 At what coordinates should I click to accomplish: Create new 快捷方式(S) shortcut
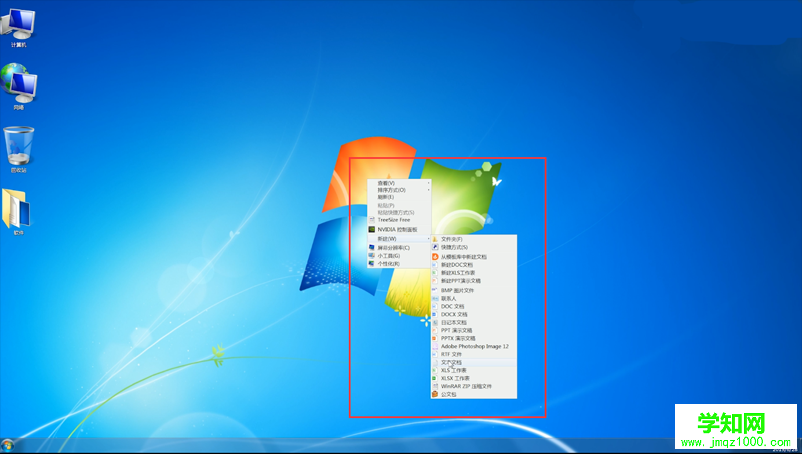point(474,247)
